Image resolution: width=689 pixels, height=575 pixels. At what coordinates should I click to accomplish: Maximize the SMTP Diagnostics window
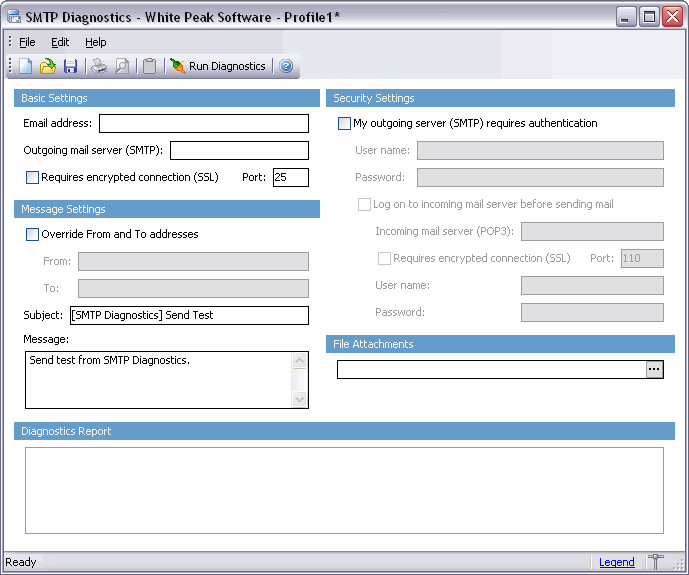coord(649,17)
